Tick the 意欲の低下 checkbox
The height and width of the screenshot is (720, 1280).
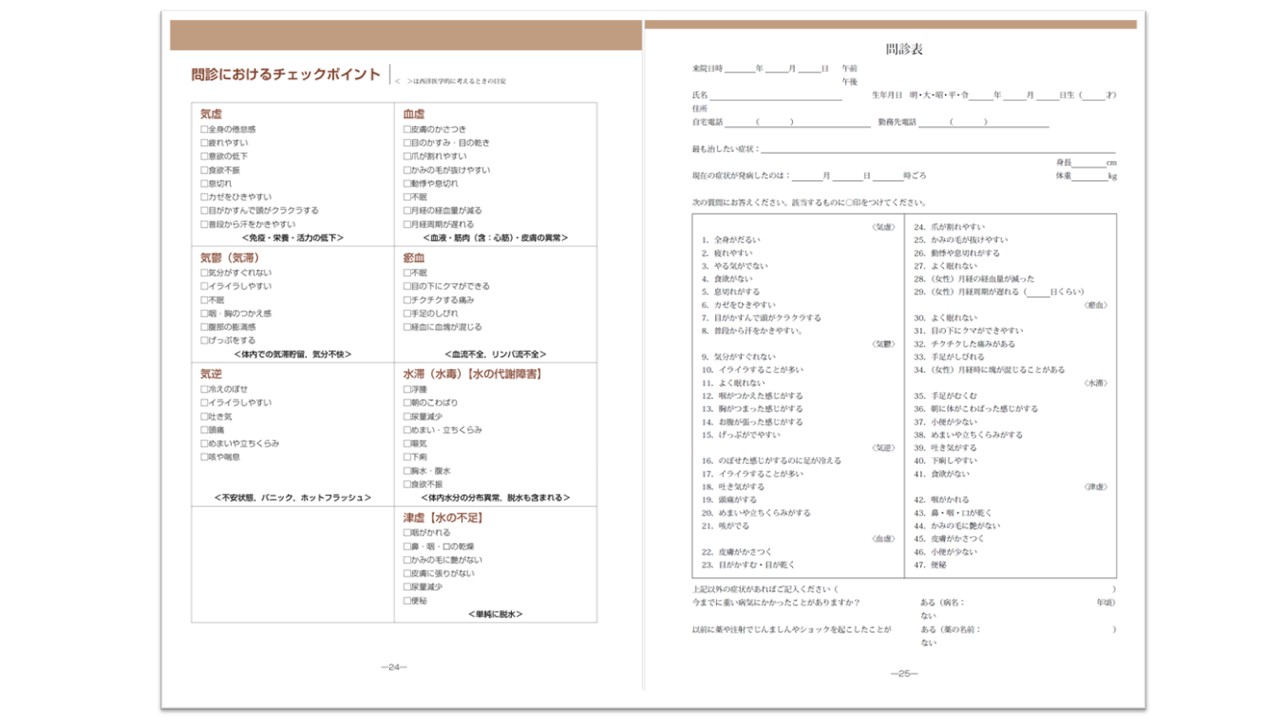[x=204, y=157]
